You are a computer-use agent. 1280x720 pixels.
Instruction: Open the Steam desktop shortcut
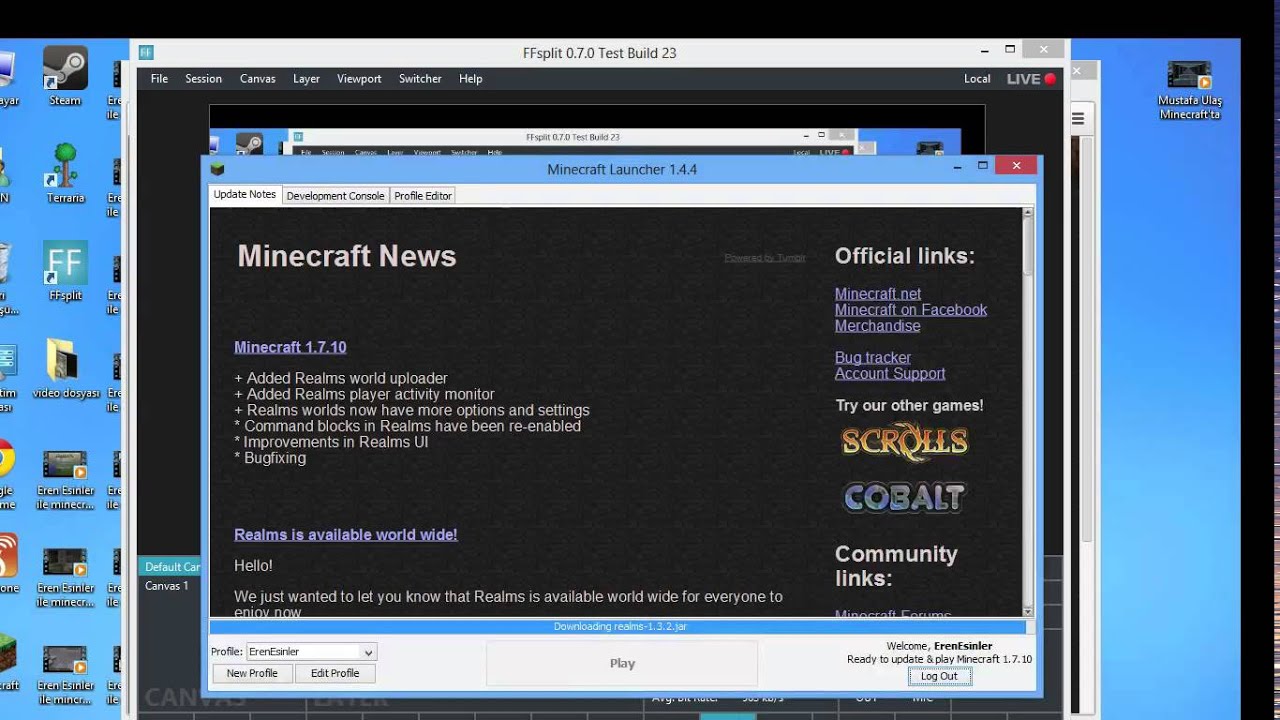point(65,76)
